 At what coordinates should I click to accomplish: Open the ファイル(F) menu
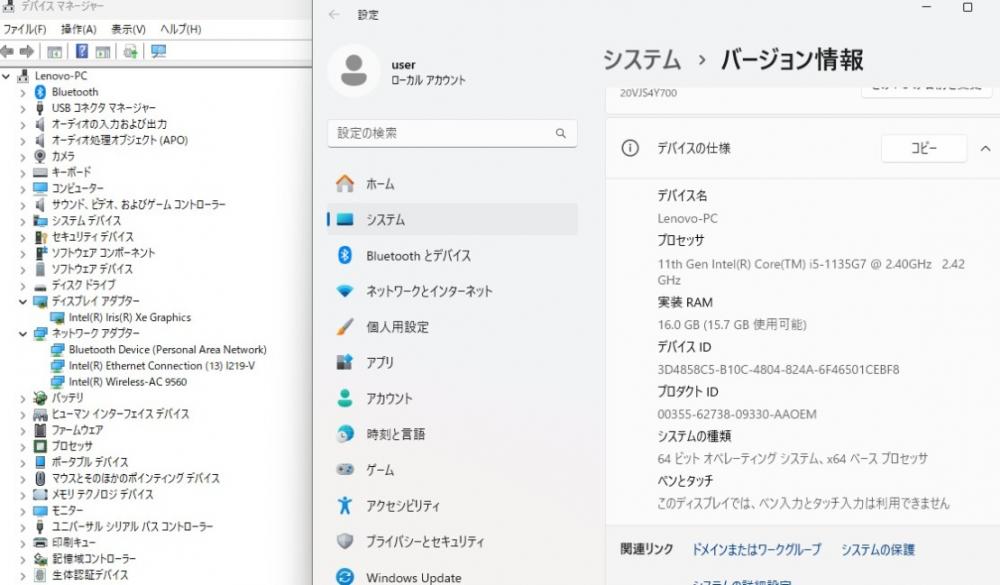click(x=25, y=29)
